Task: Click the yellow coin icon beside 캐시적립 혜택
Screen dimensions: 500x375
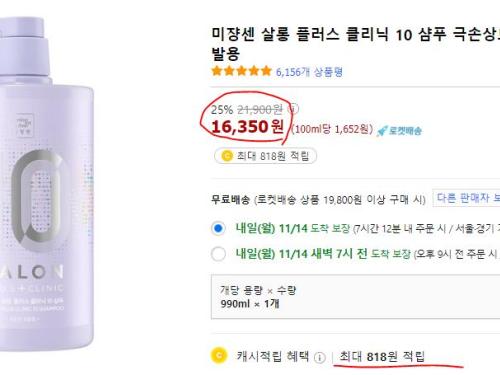Action: (x=219, y=355)
